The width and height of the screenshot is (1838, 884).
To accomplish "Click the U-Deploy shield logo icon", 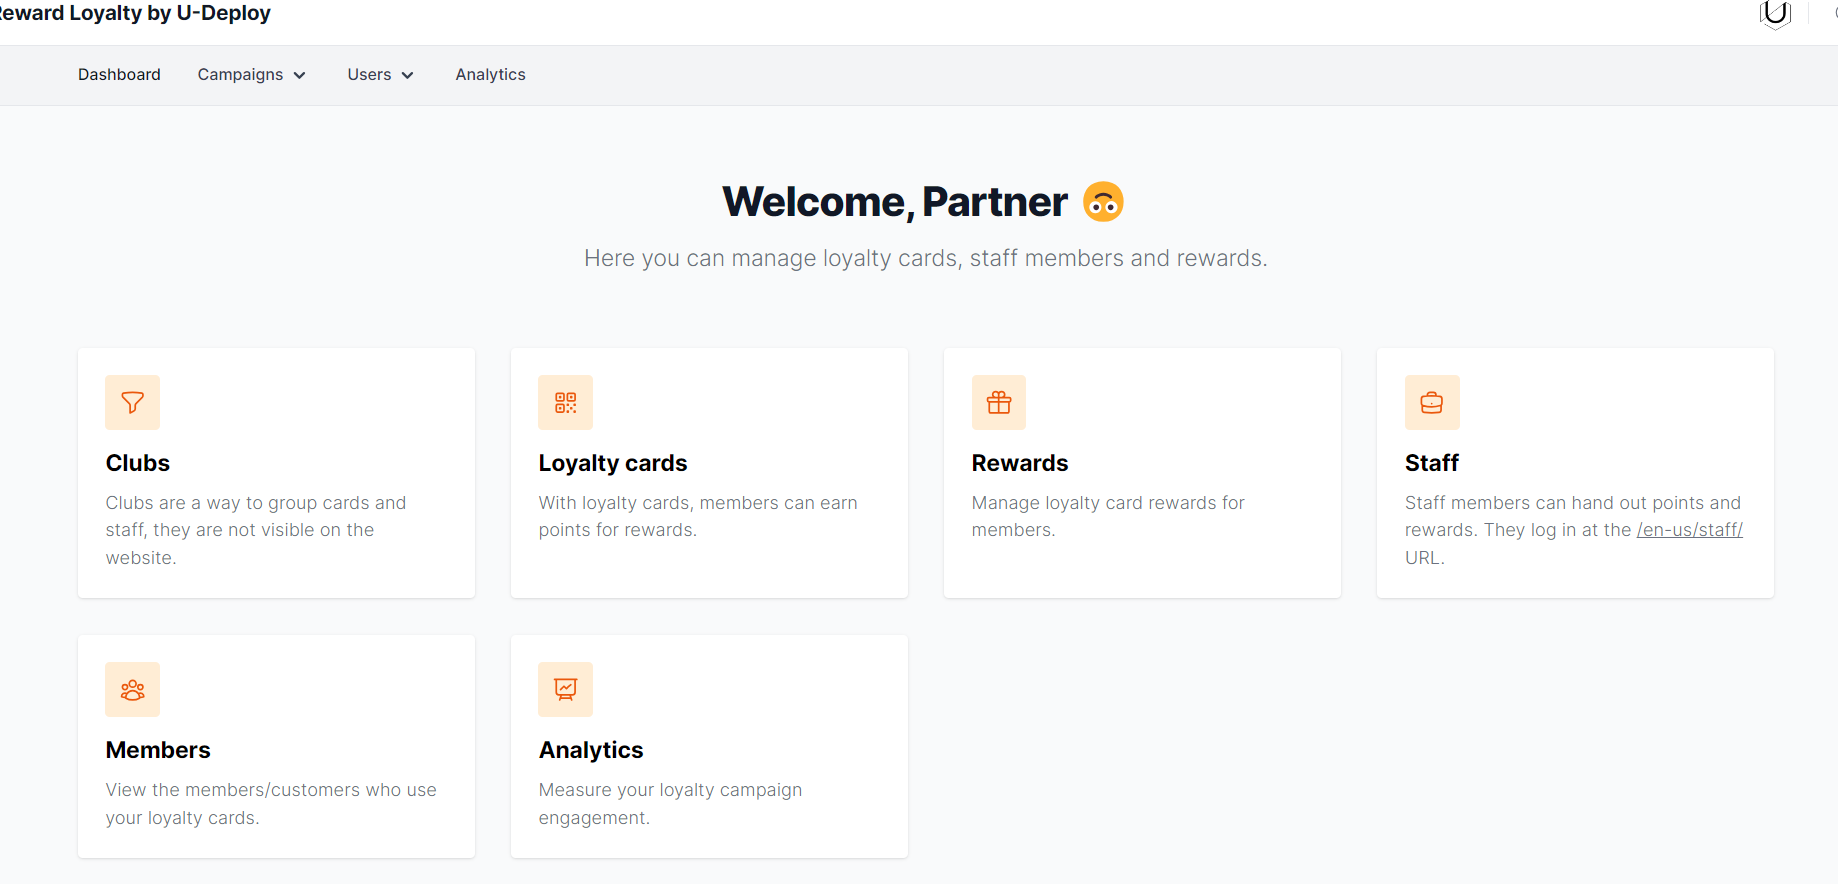I will pos(1775,14).
